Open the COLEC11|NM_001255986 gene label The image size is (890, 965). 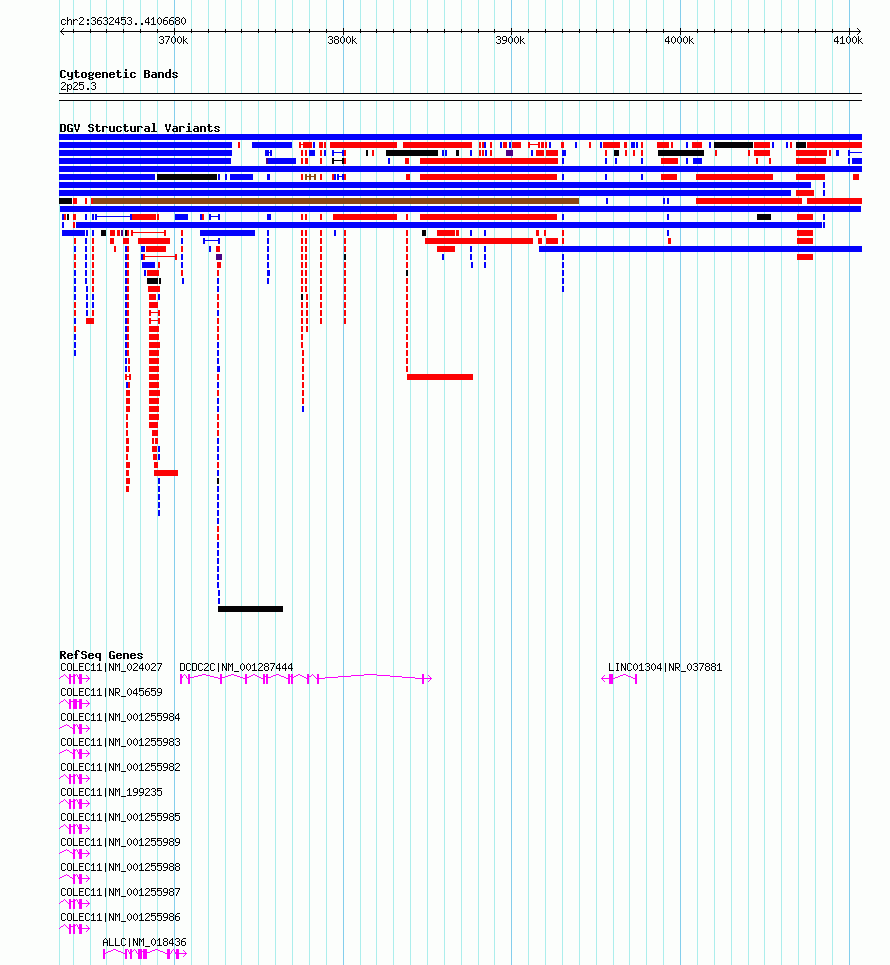point(121,917)
